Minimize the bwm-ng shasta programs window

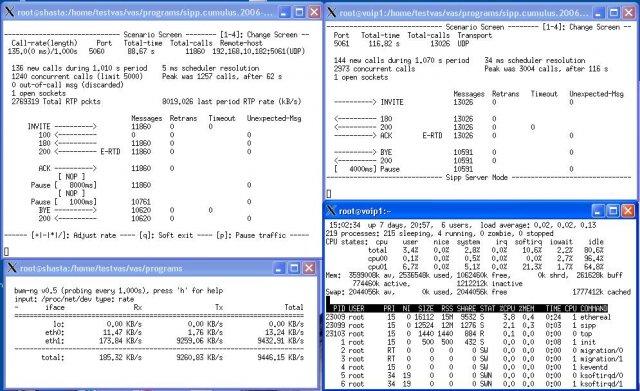pyautogui.click(x=279, y=268)
